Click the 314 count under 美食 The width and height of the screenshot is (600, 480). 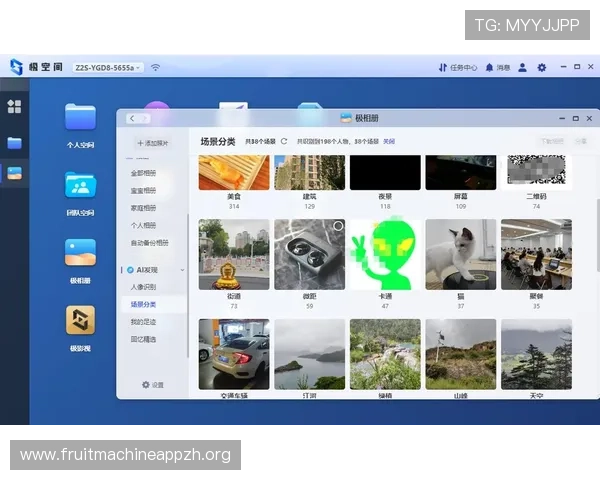point(234,207)
